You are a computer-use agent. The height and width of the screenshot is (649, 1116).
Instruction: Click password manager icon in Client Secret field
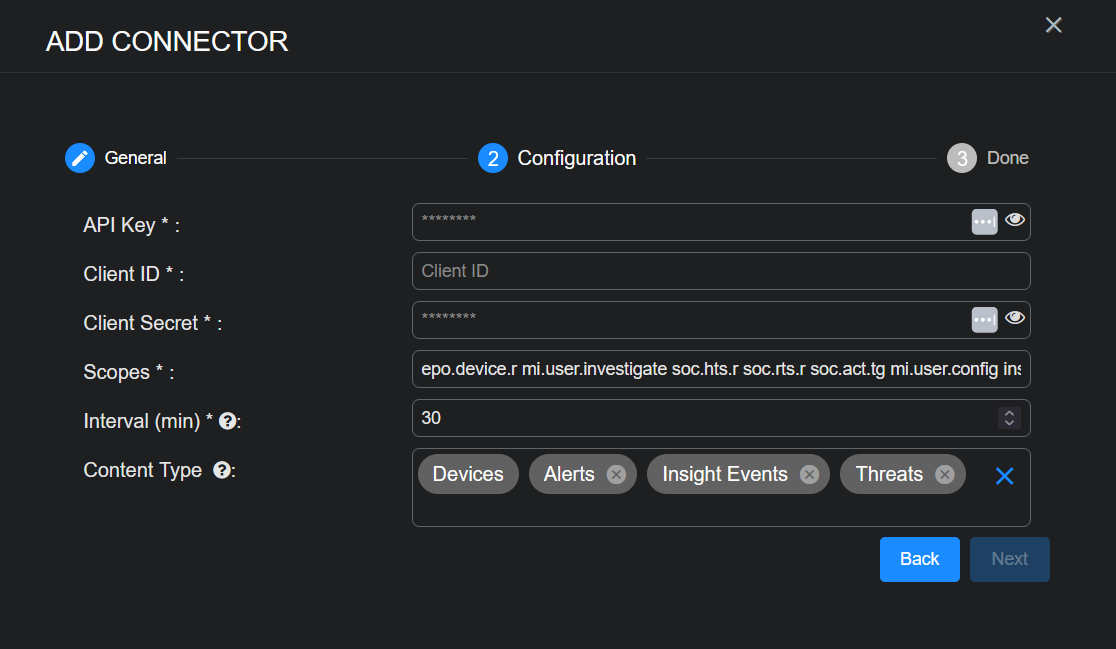[x=984, y=320]
